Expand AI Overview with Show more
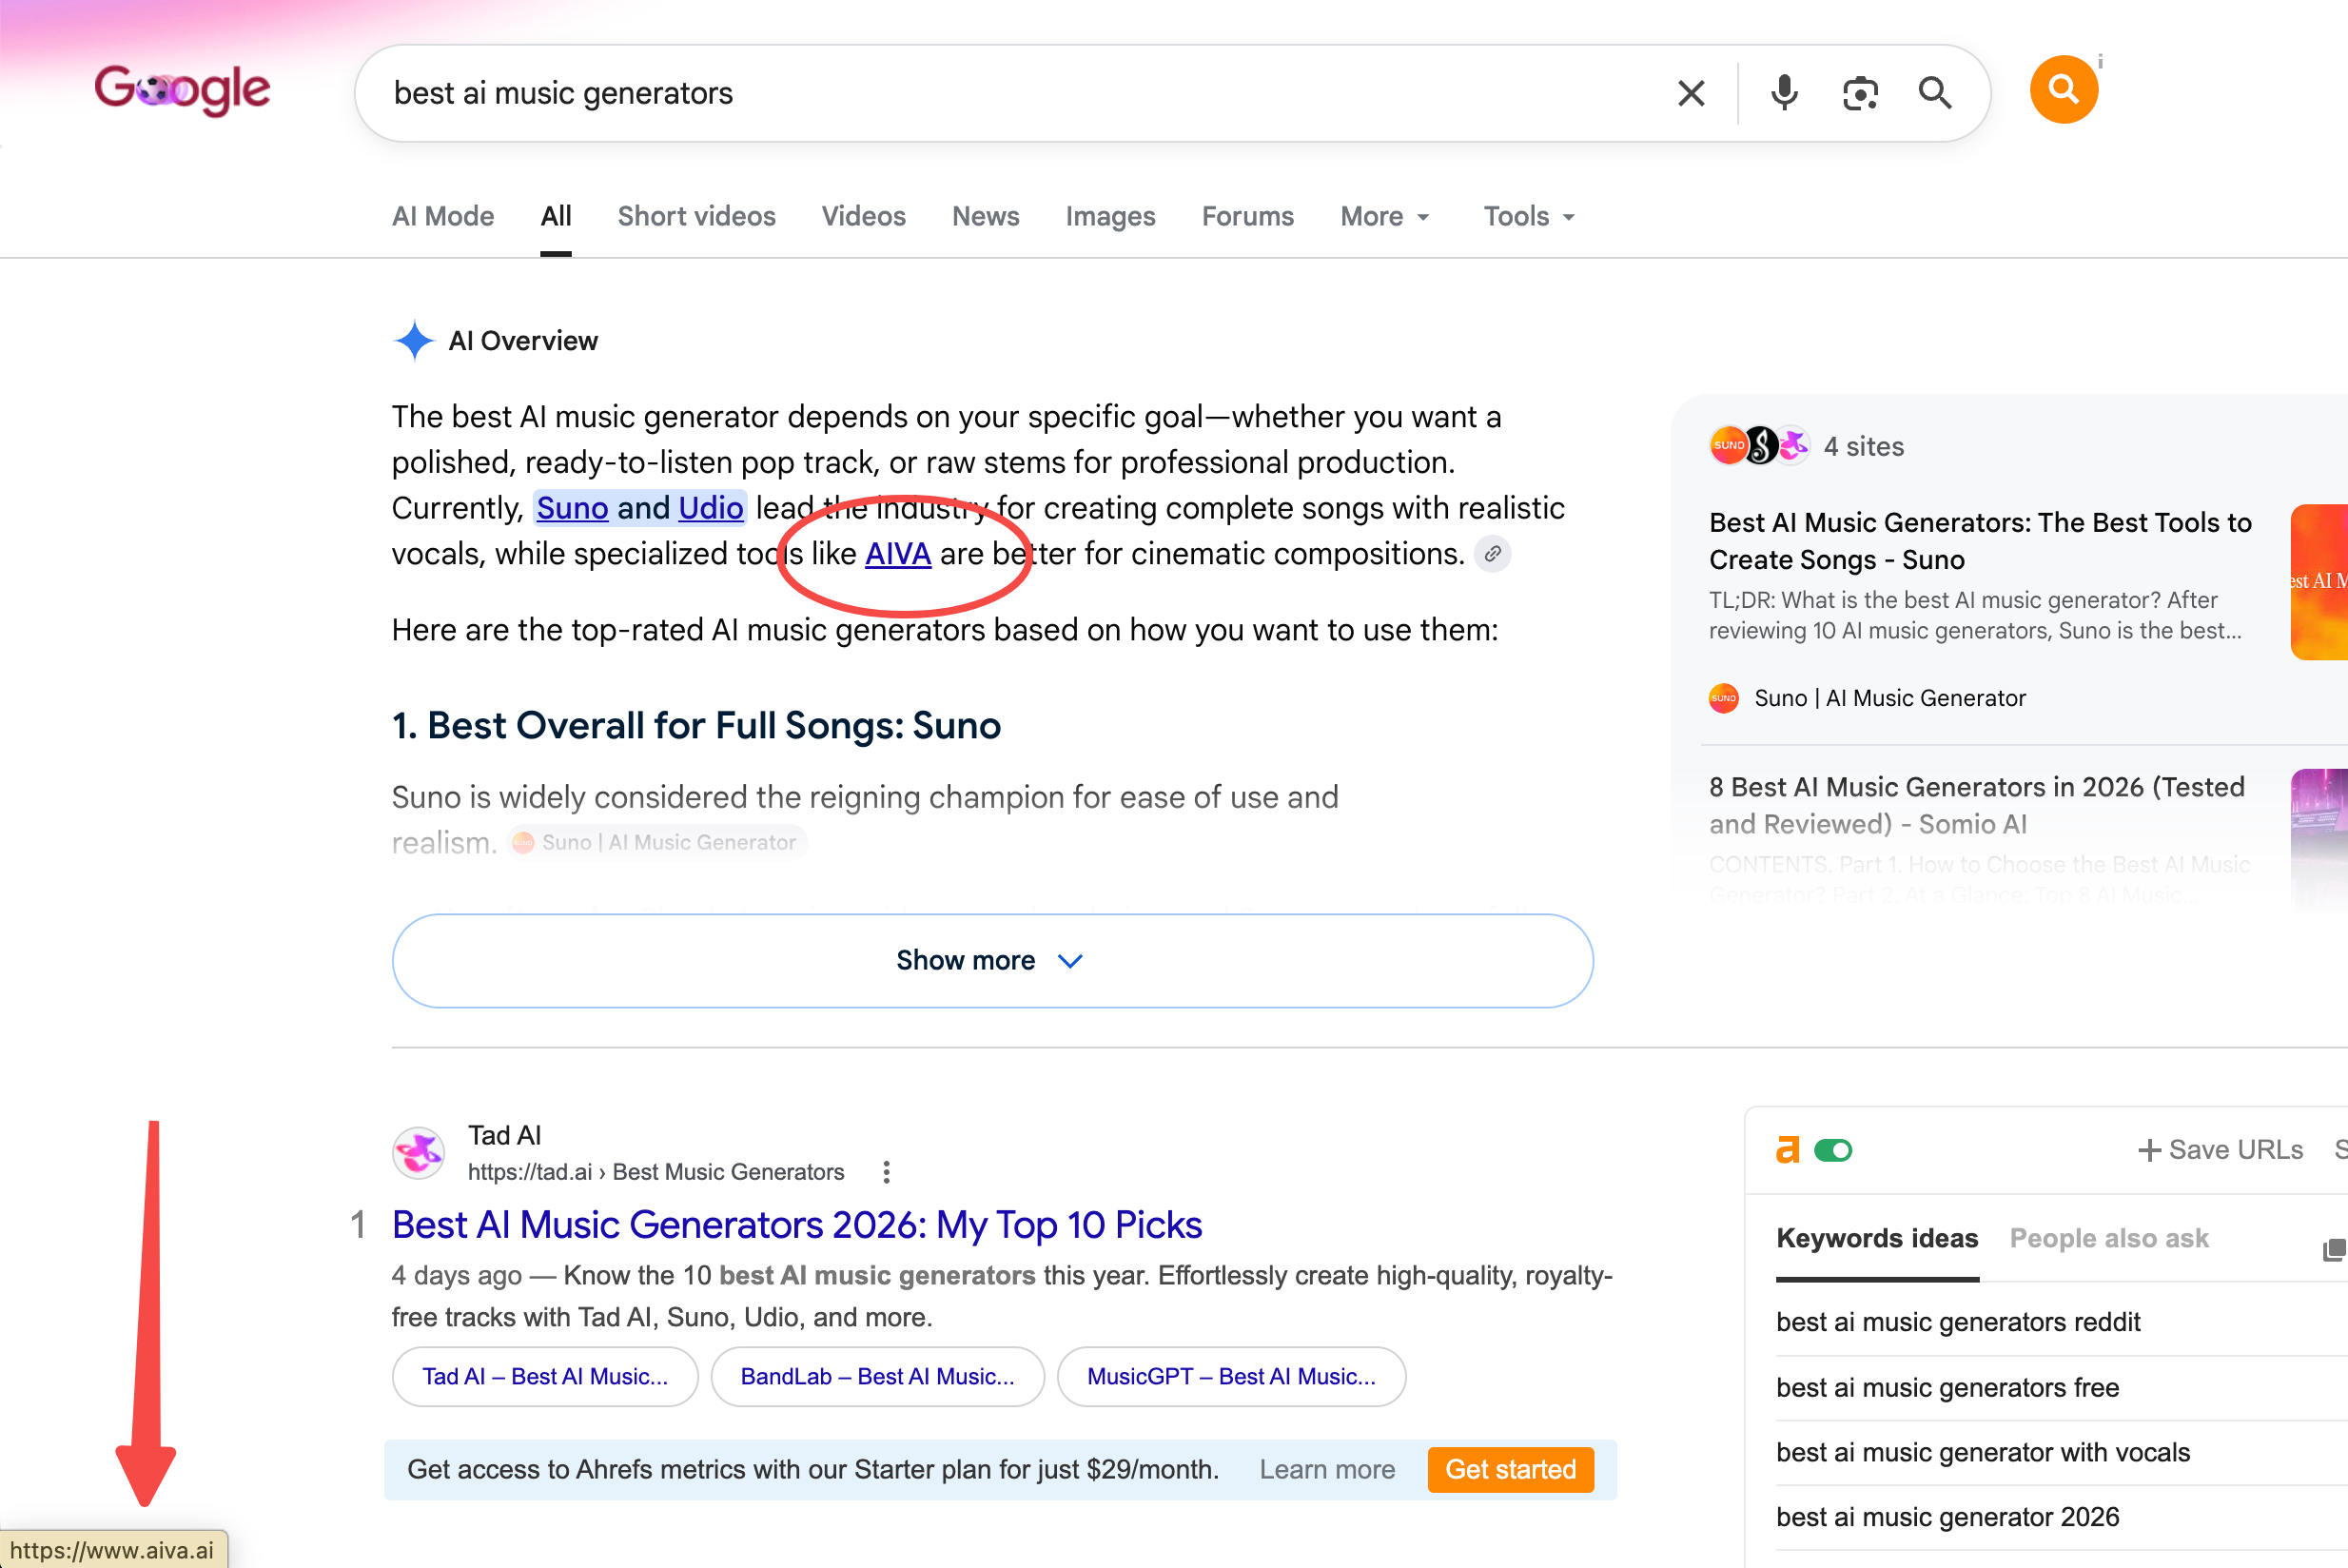This screenshot has height=1568, width=2348. (992, 960)
